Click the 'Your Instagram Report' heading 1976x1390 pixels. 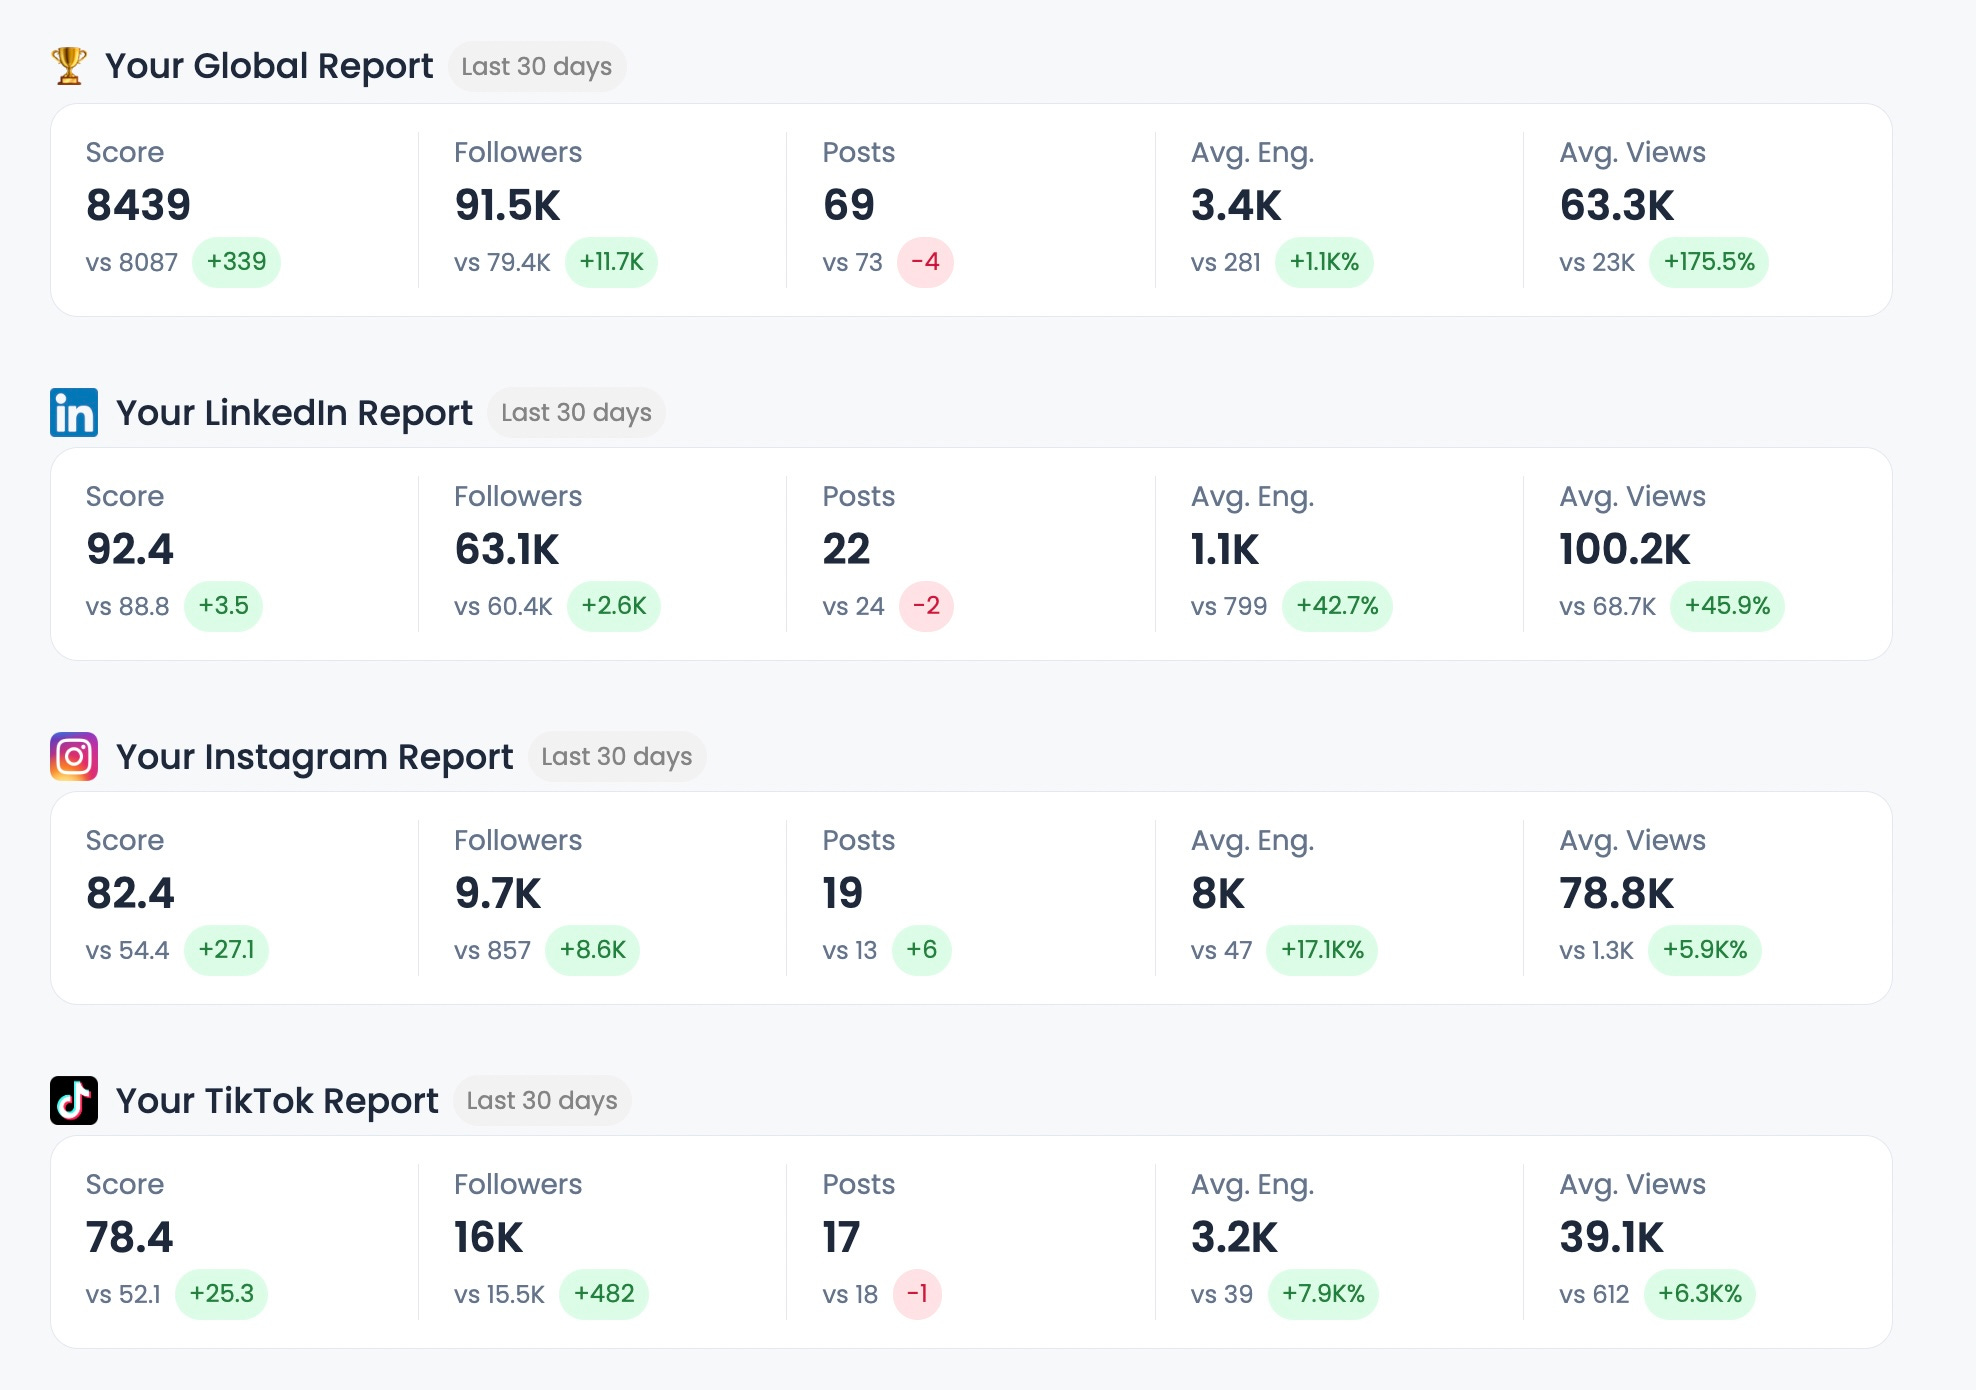pyautogui.click(x=314, y=756)
